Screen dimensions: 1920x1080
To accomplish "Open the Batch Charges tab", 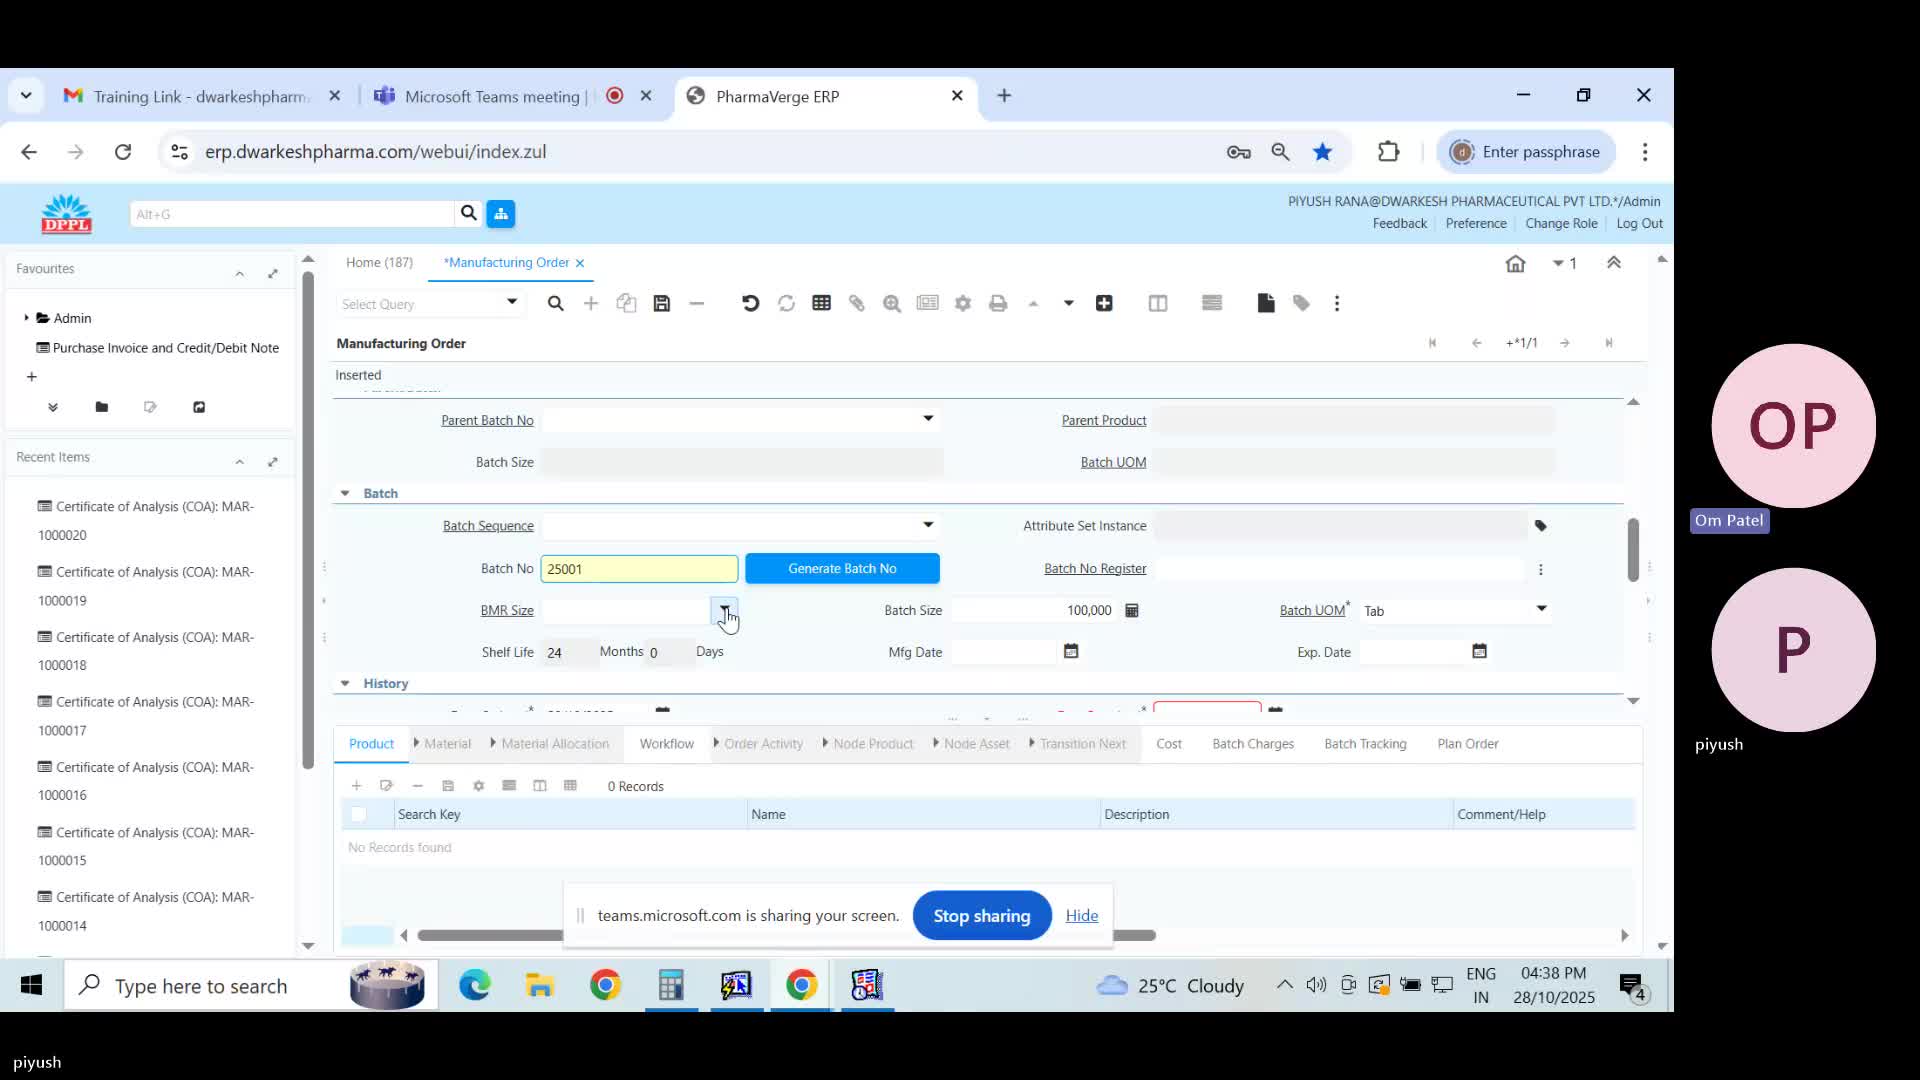I will pyautogui.click(x=1253, y=743).
